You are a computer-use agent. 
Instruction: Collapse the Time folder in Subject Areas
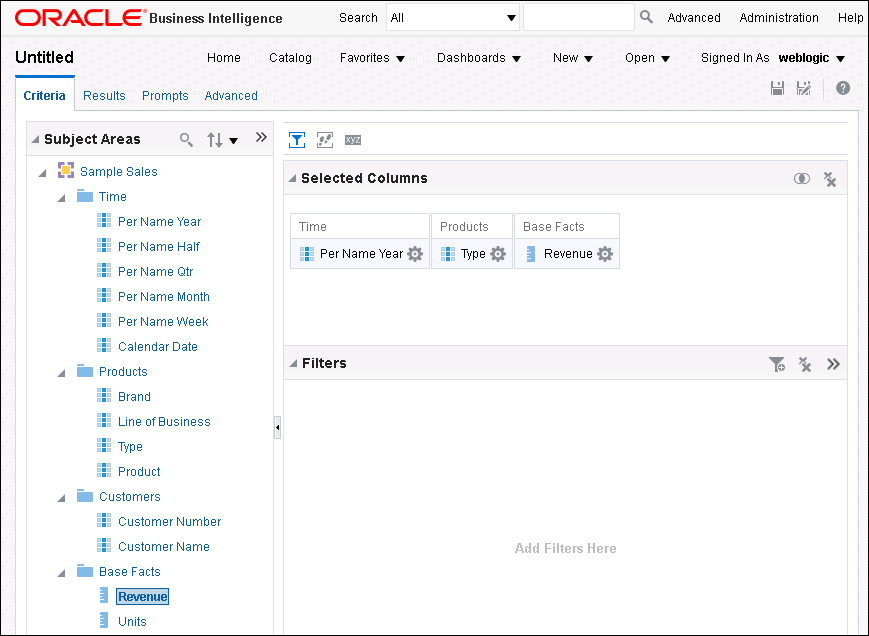pyautogui.click(x=61, y=196)
